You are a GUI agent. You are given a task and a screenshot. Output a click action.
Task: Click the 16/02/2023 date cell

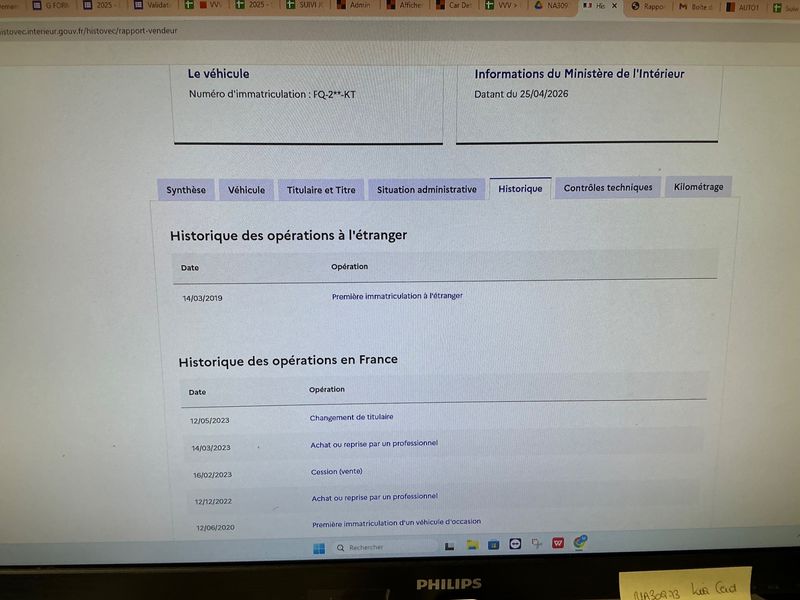click(x=212, y=474)
